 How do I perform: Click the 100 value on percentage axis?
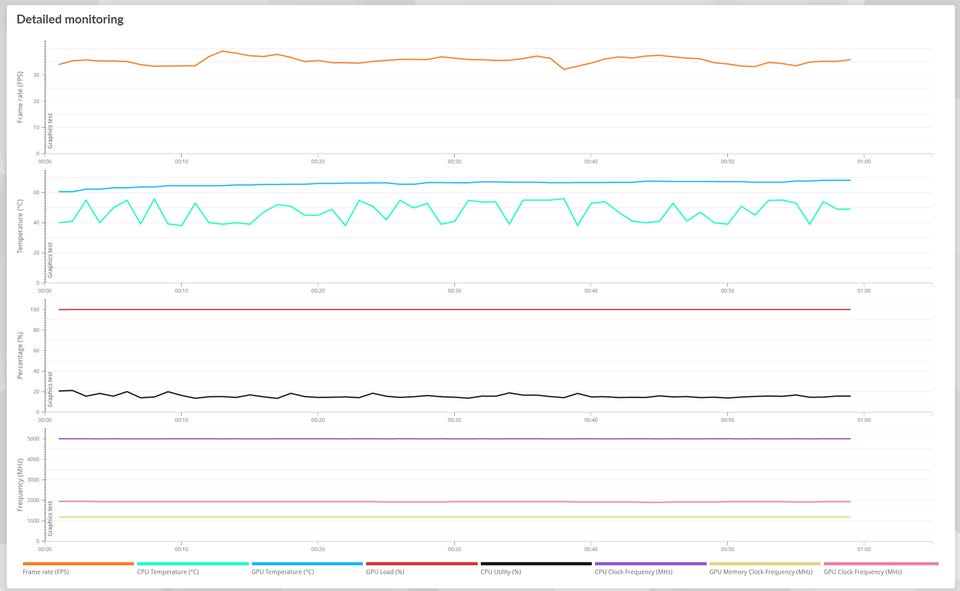coord(35,310)
